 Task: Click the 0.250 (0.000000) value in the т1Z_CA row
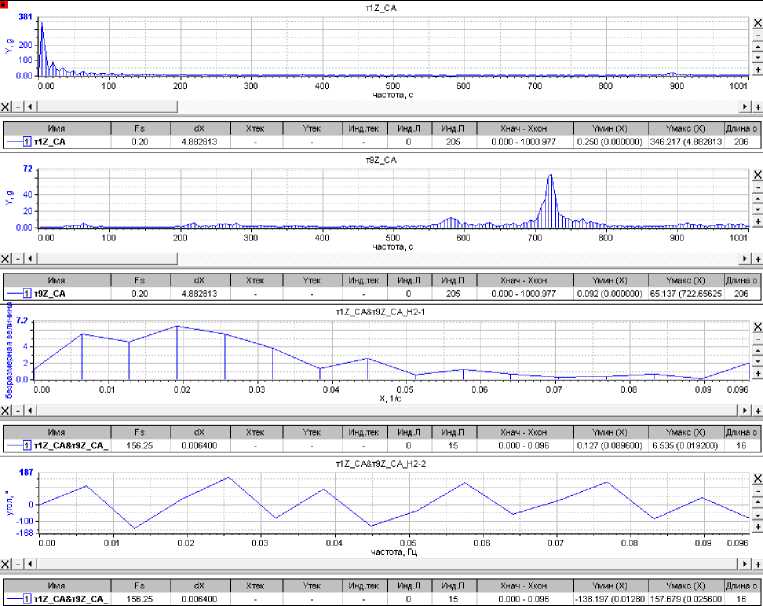pos(610,142)
